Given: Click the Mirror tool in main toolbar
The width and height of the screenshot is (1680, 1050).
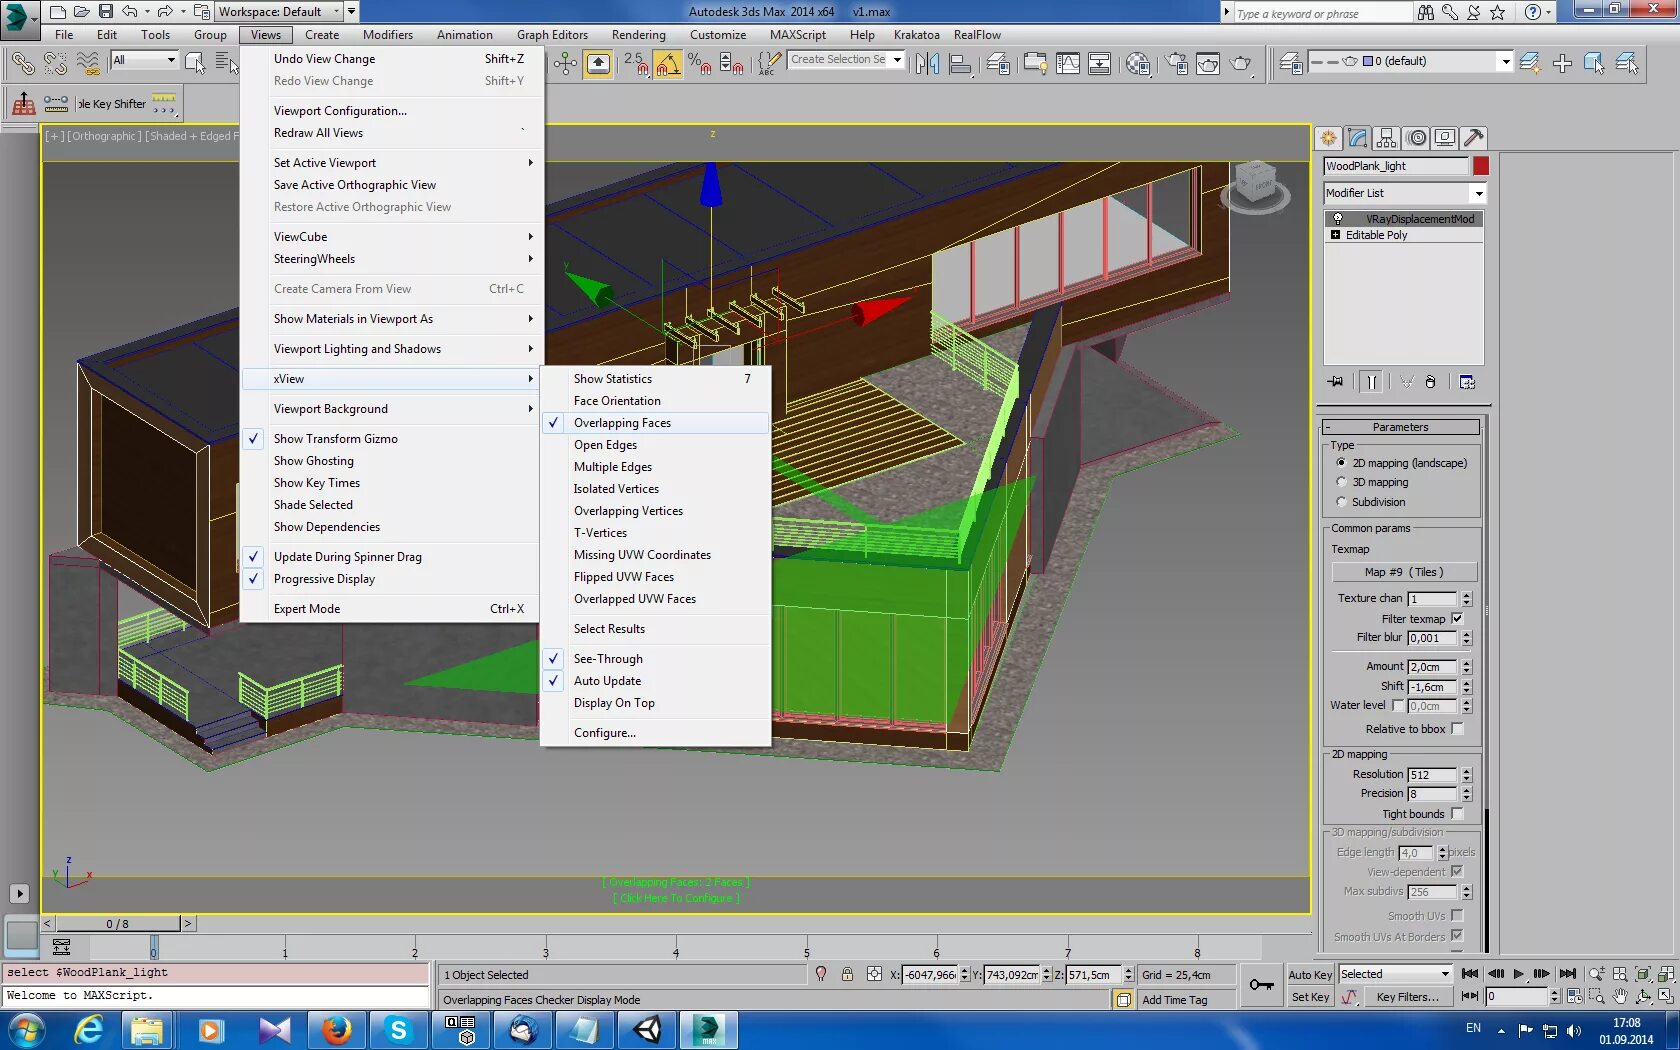Looking at the screenshot, I should point(927,64).
